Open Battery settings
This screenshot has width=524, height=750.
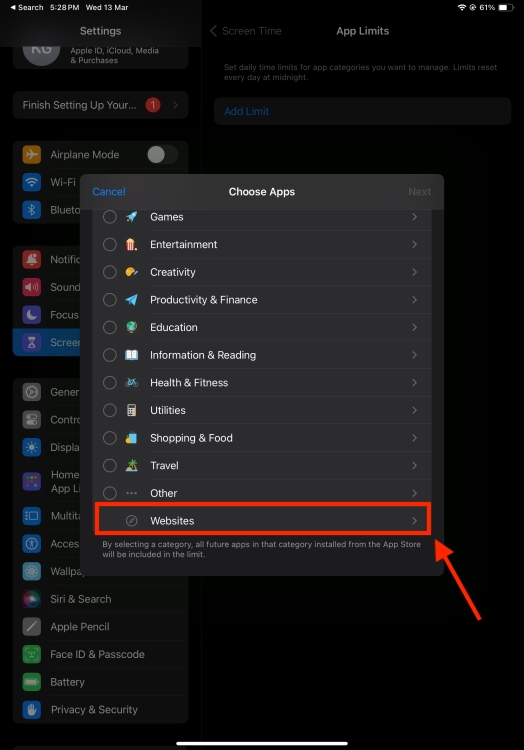(x=100, y=682)
